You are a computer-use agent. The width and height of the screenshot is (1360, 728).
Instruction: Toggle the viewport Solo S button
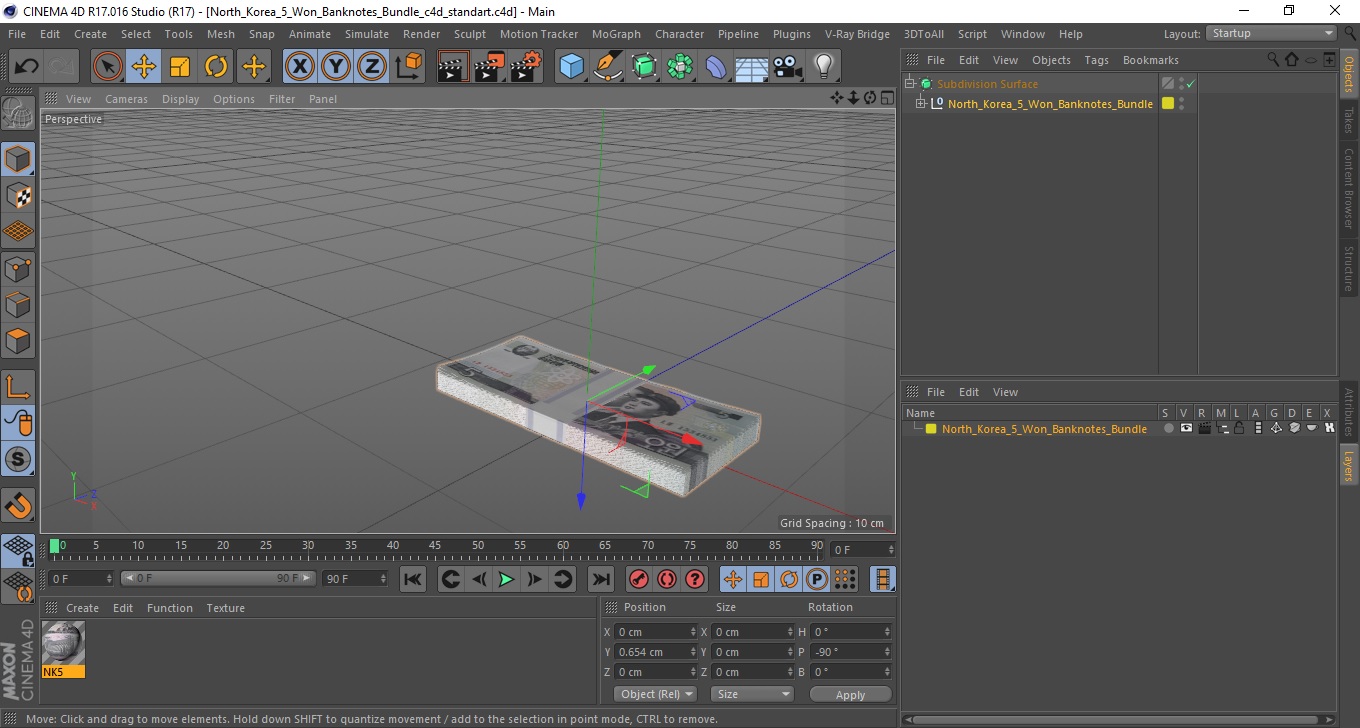(18, 459)
